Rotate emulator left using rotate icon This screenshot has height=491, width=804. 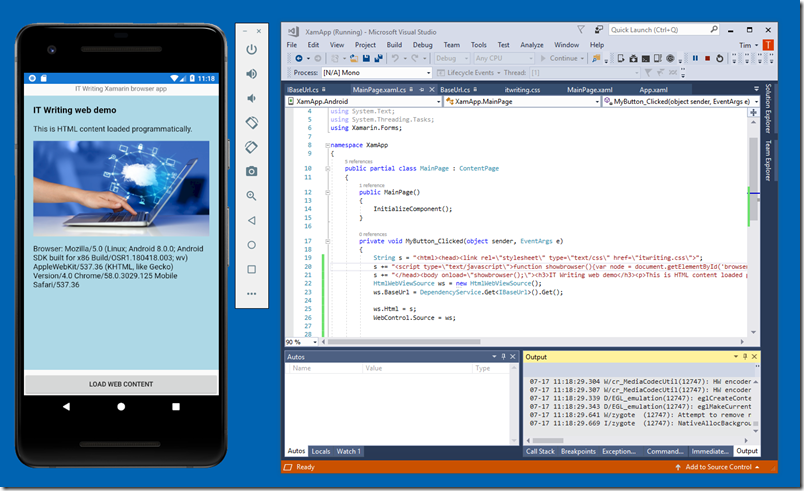click(251, 122)
